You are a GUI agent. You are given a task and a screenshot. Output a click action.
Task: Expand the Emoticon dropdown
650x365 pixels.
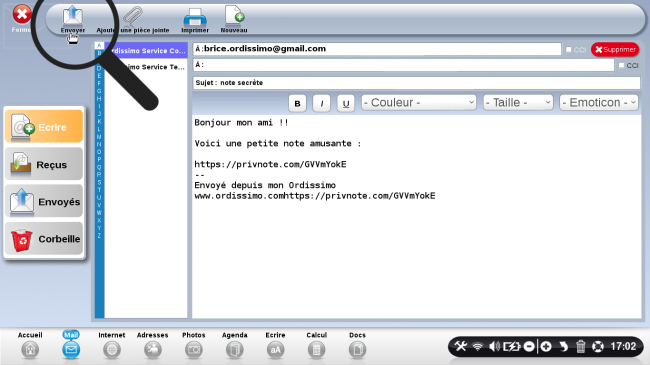599,102
